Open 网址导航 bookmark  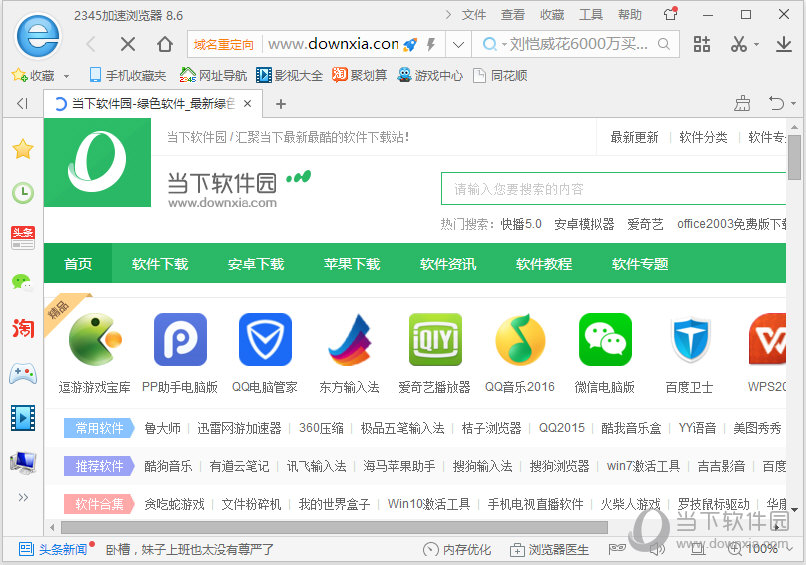(x=213, y=76)
